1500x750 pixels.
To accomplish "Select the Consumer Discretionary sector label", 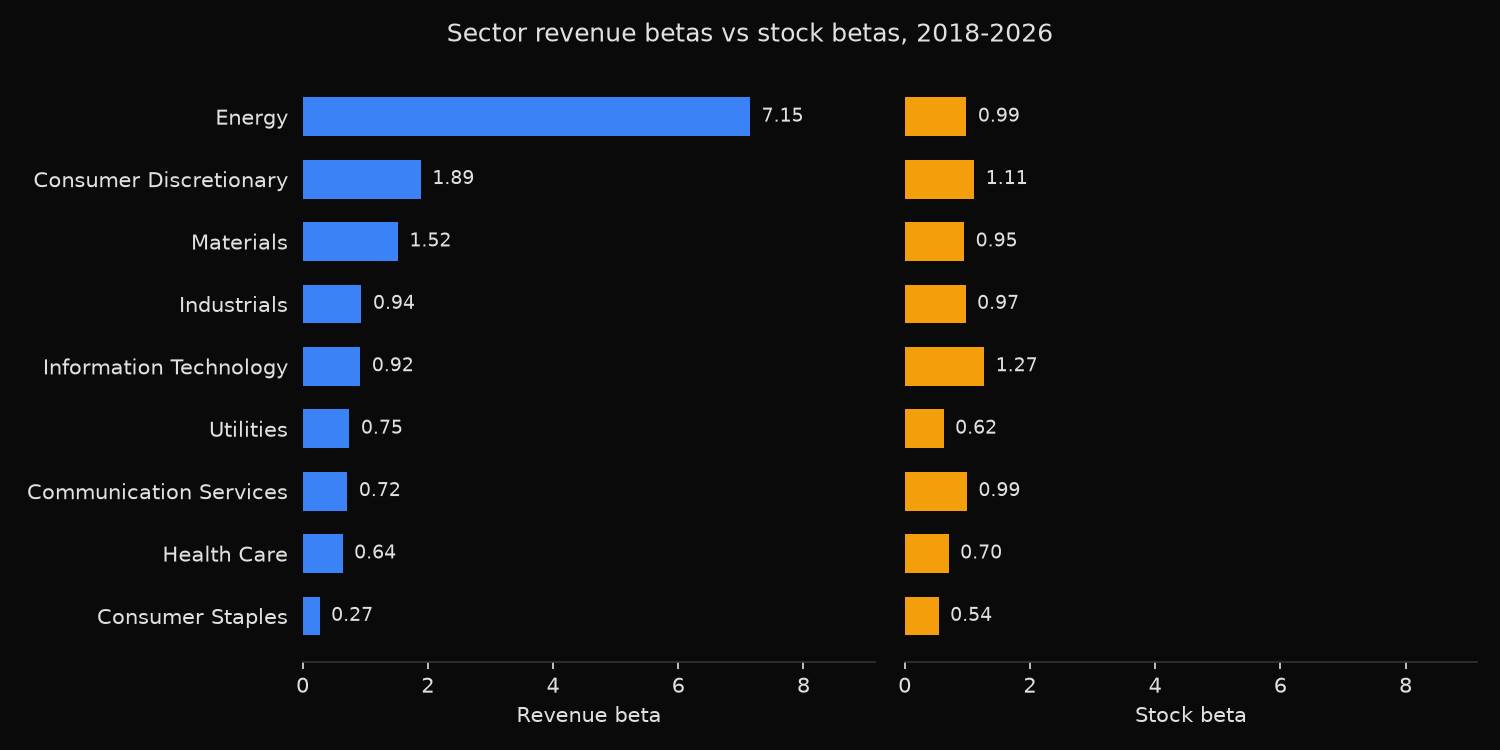I will coord(160,180).
